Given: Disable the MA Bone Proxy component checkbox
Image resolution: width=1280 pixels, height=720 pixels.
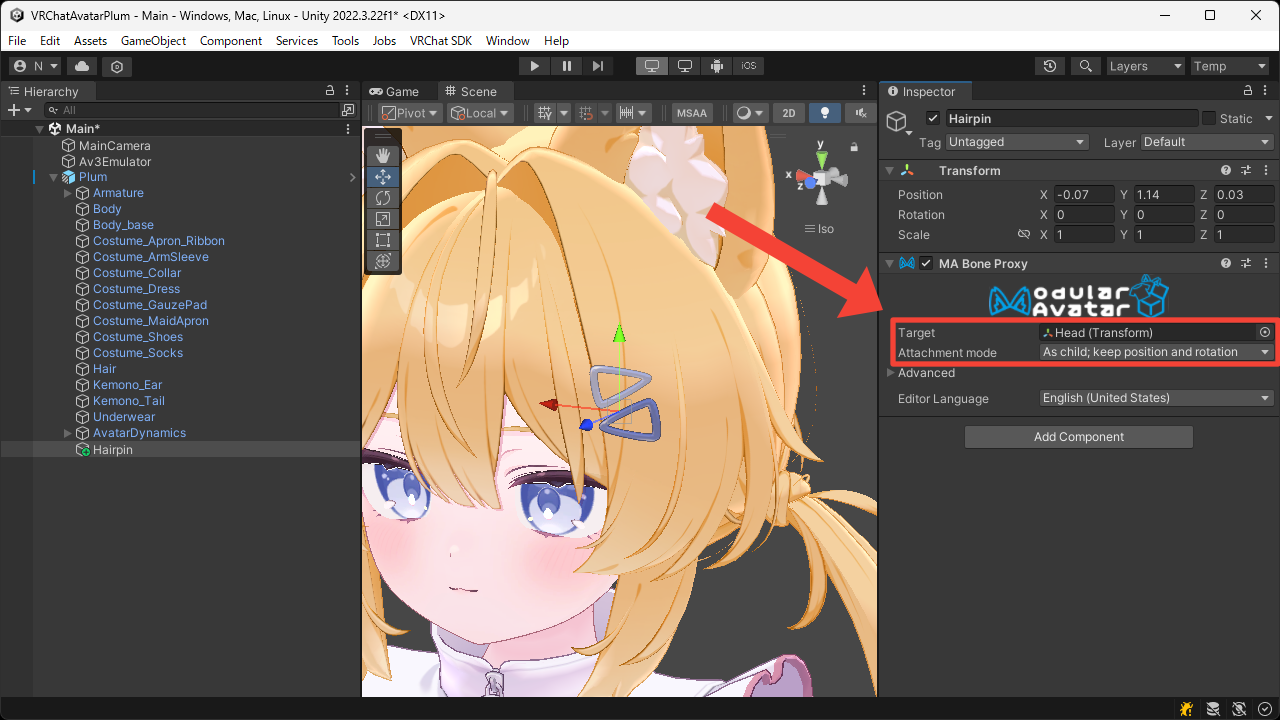Looking at the screenshot, I should click(925, 263).
